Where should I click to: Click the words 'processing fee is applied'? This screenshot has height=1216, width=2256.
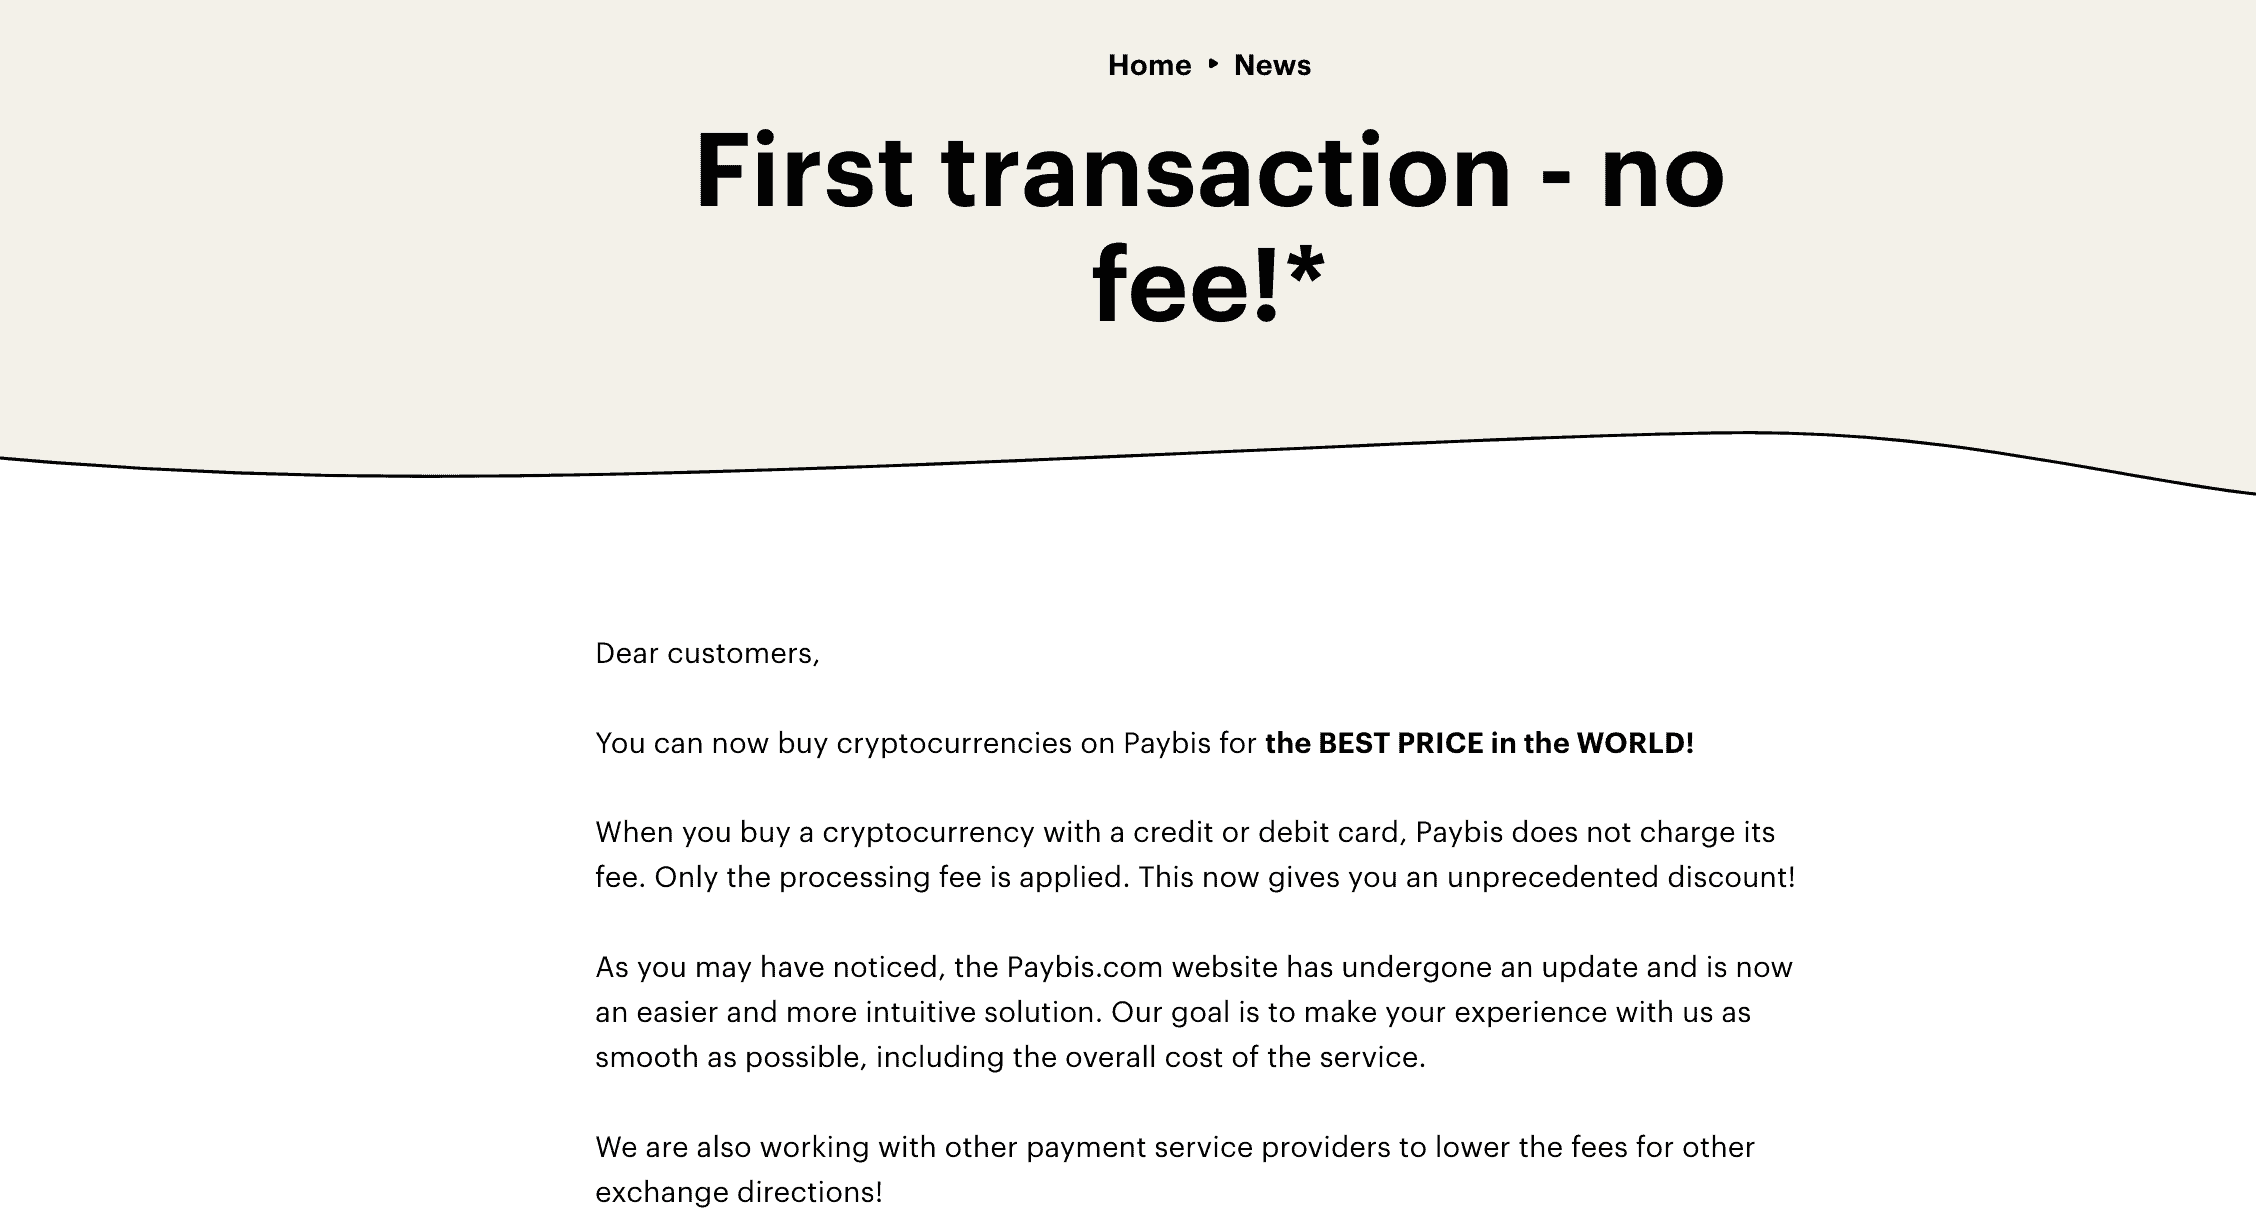[x=954, y=878]
